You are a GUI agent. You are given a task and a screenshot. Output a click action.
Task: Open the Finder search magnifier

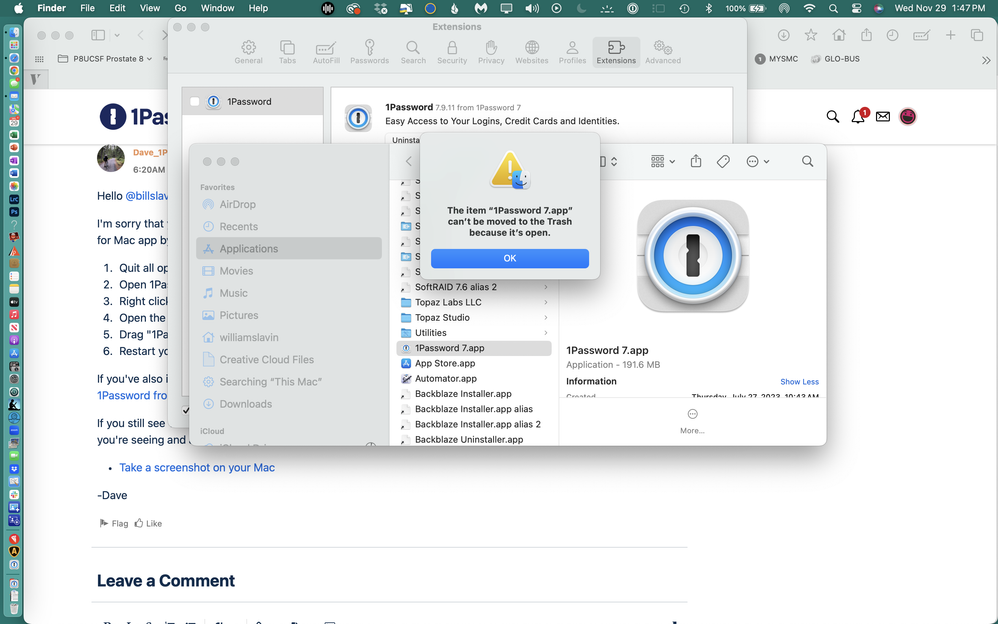[x=807, y=161]
